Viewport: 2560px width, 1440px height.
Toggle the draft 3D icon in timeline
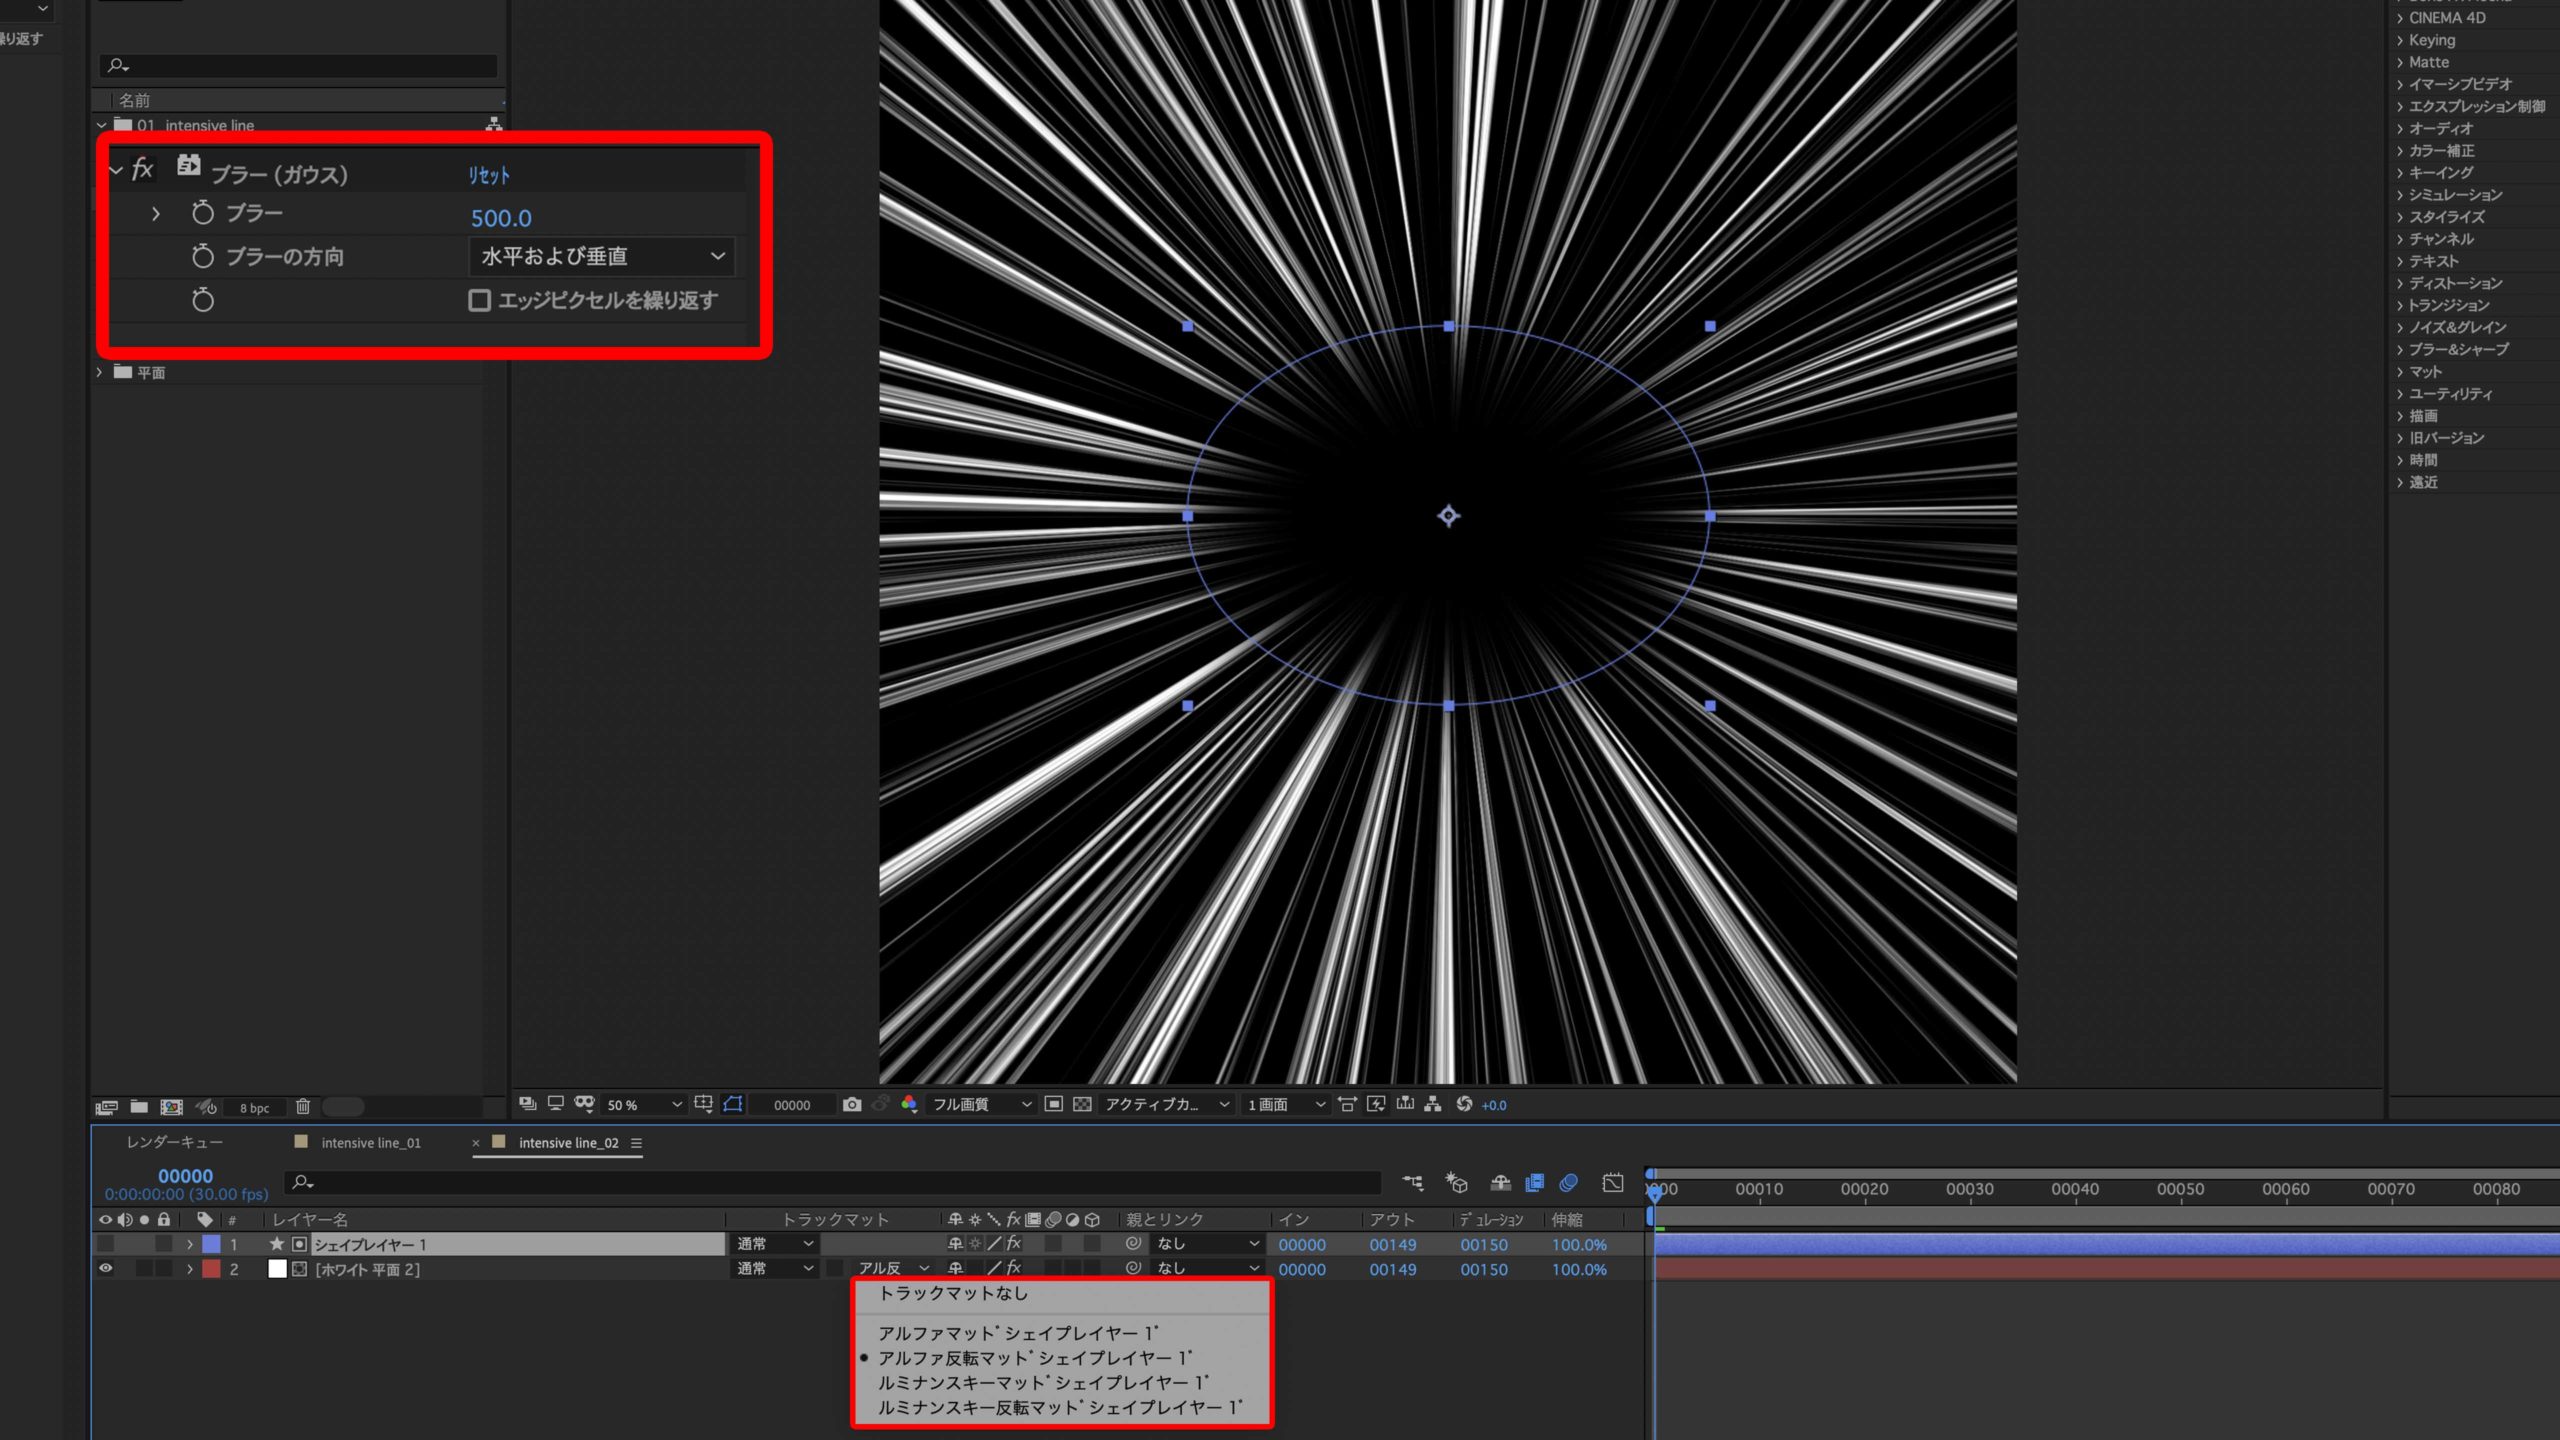[1457, 1183]
